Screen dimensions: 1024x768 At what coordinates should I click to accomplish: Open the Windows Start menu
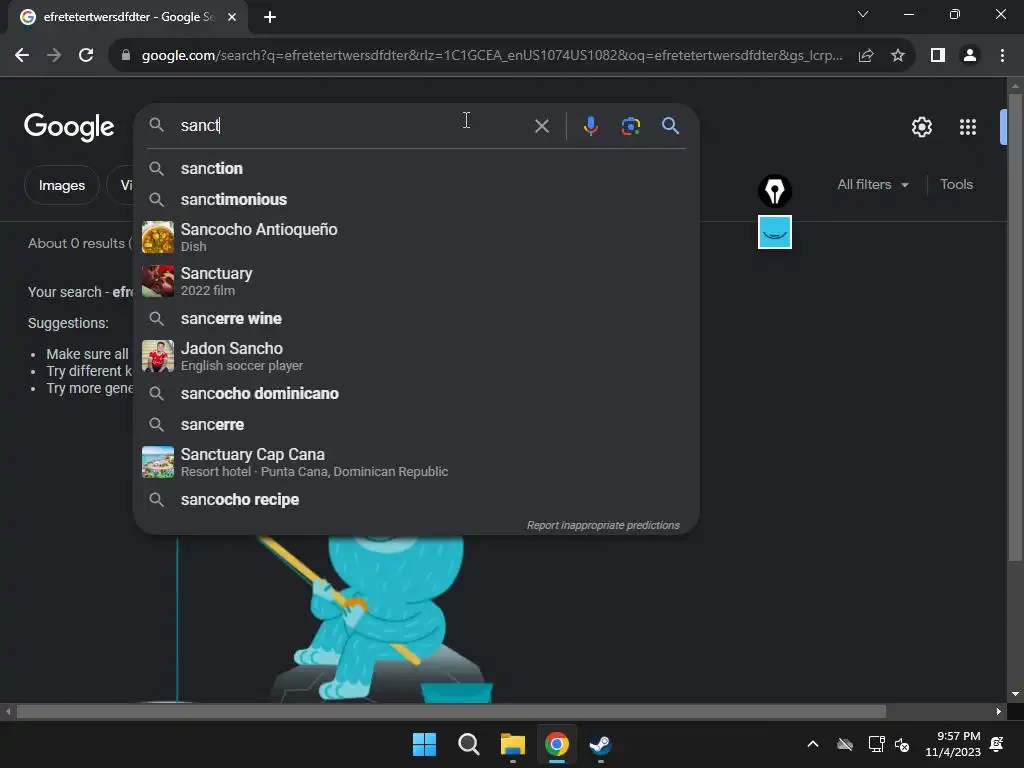424,744
